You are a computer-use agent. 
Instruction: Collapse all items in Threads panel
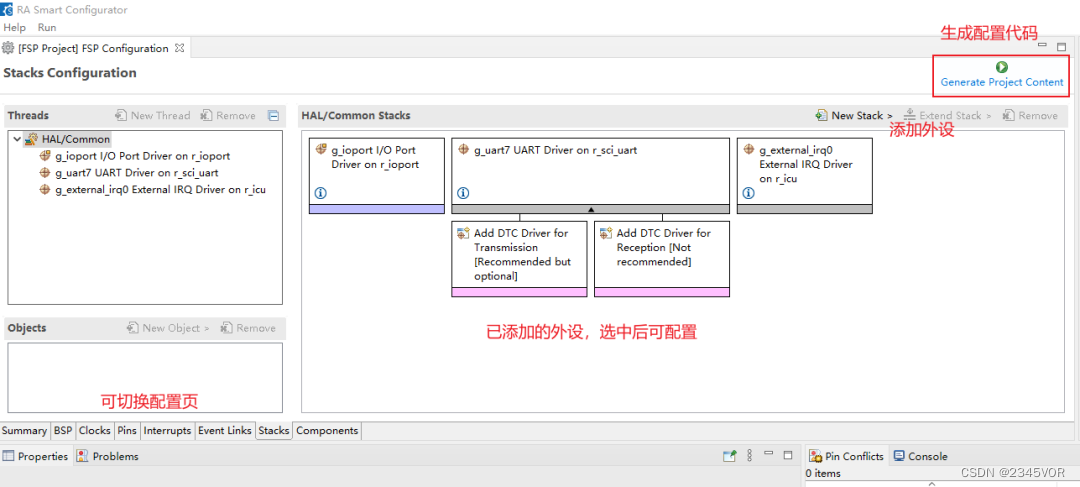[273, 116]
